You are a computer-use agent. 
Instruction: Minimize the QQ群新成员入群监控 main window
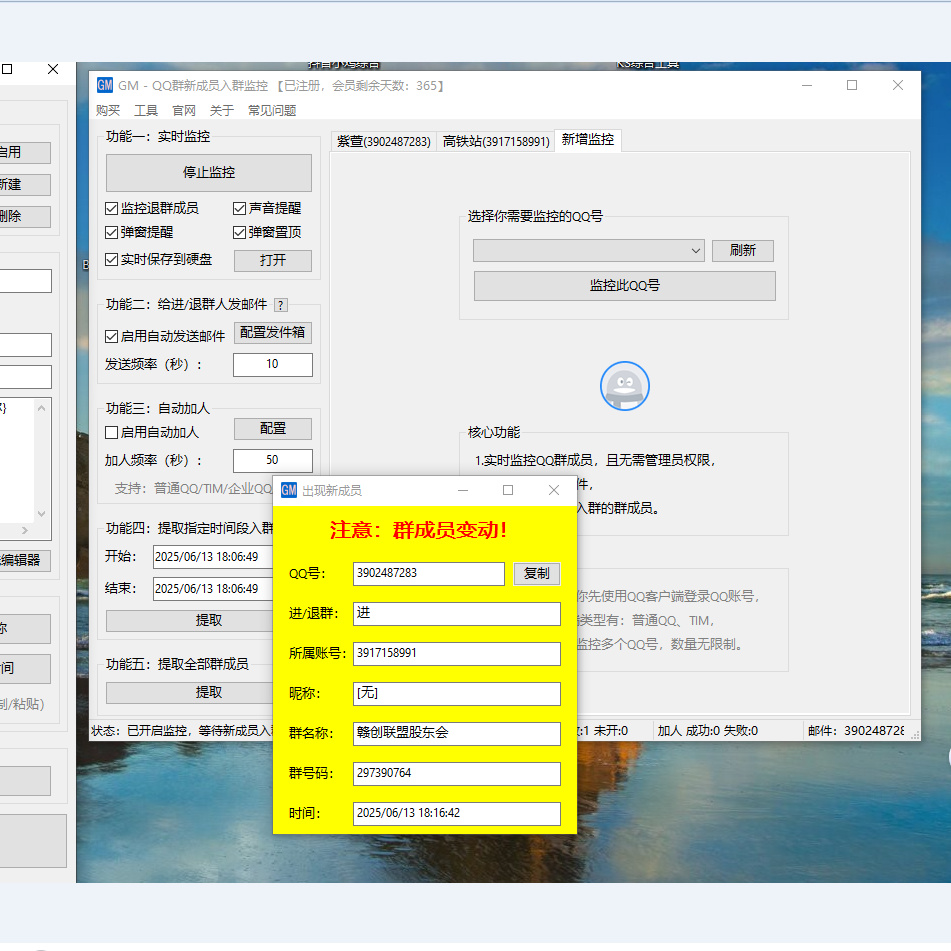[806, 86]
